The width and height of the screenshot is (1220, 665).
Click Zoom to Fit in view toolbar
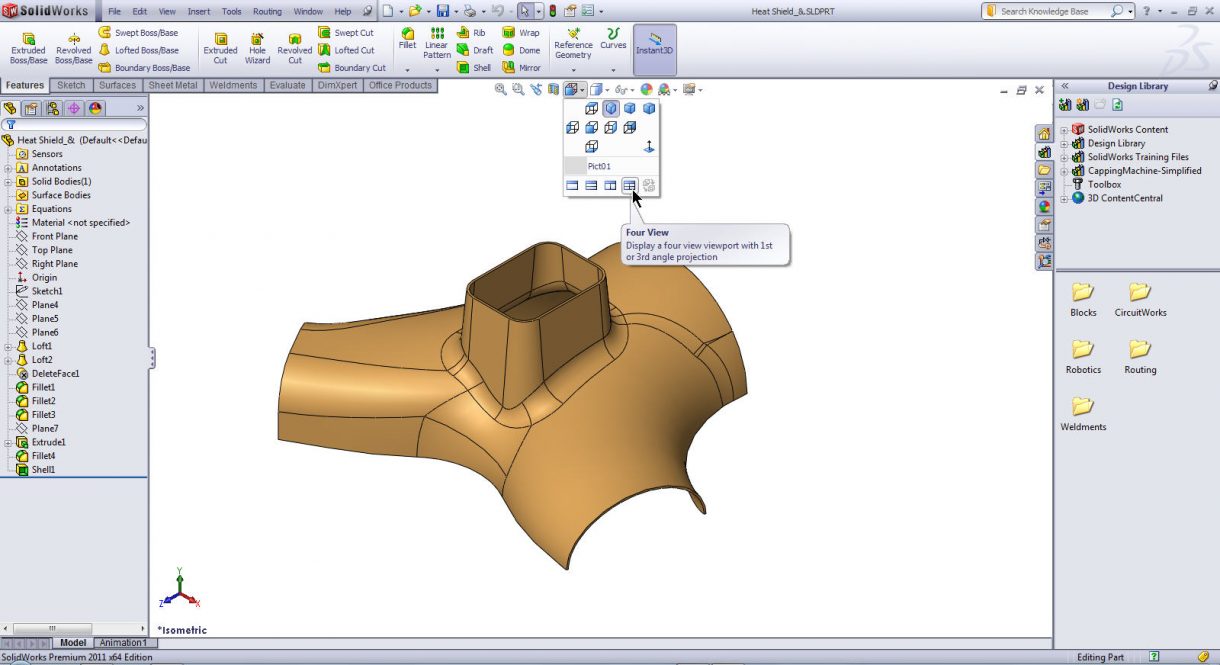(500, 90)
